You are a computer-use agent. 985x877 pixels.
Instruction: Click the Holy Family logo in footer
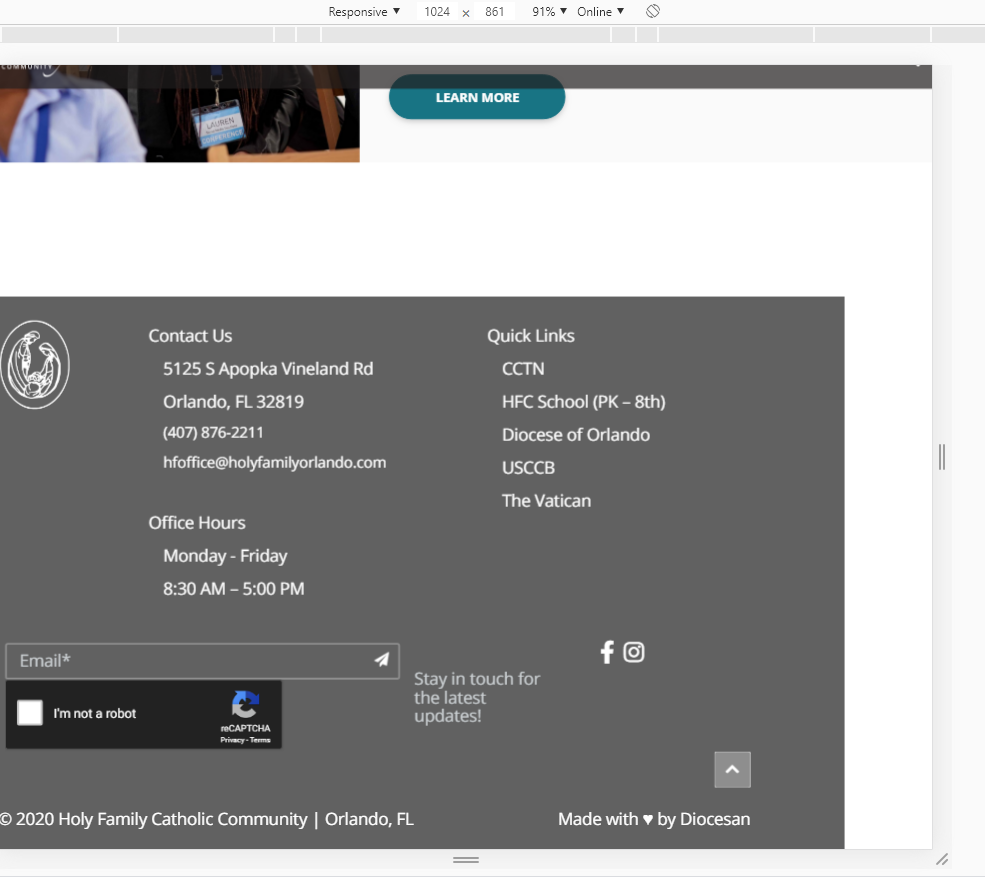[x=35, y=365]
